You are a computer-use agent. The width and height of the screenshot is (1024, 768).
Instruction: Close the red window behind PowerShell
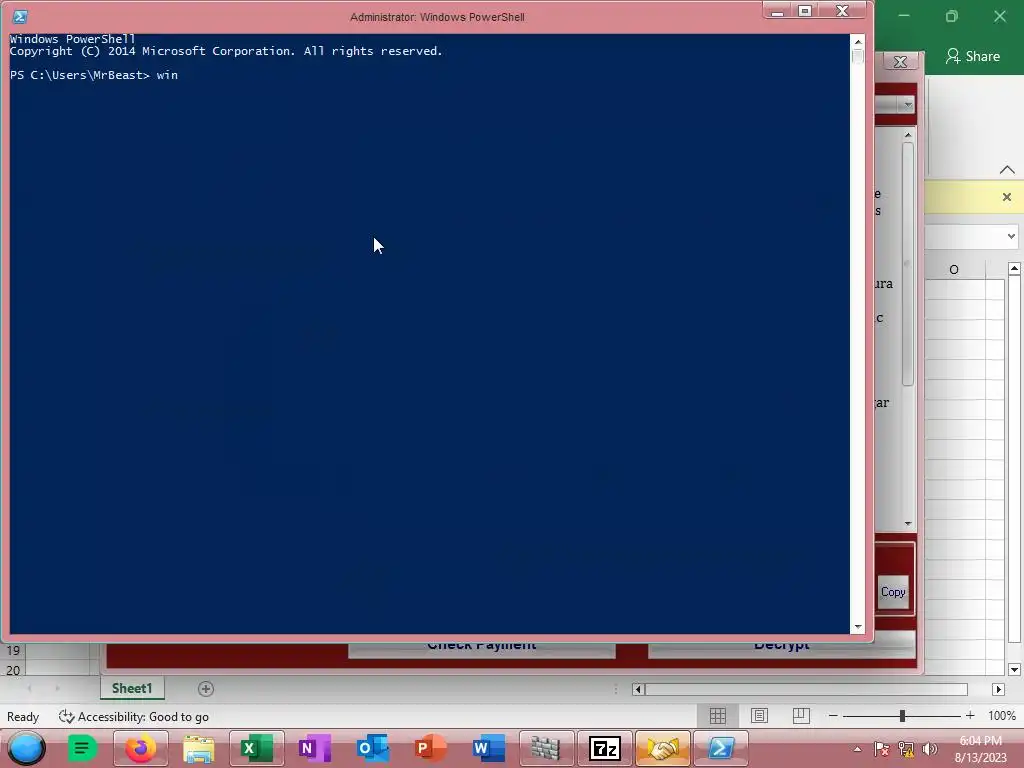900,61
